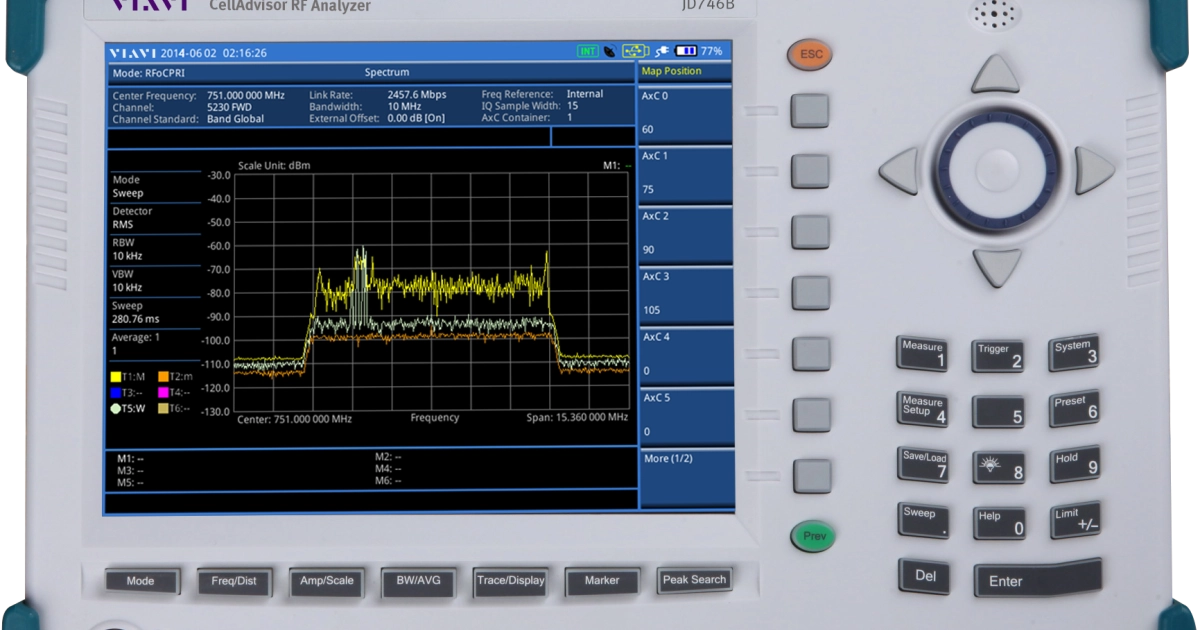Click the Mode: RFoCPRI label
The height and width of the screenshot is (630, 1200).
pyautogui.click(x=149, y=73)
